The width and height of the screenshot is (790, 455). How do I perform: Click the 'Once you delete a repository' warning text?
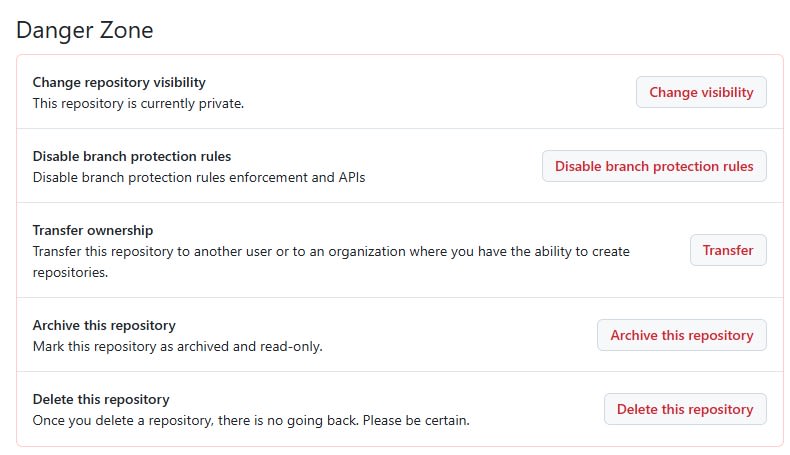click(130, 420)
